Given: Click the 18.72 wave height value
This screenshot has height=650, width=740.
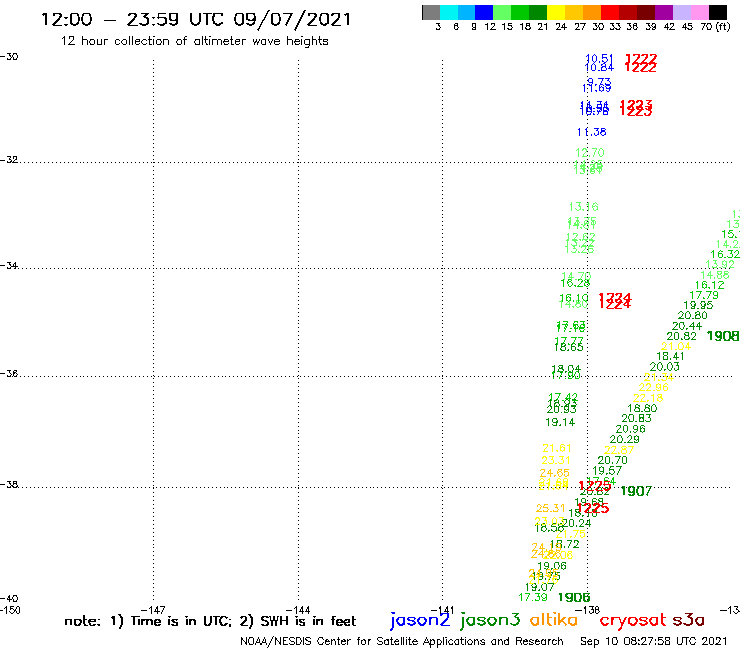Looking at the screenshot, I should click(564, 544).
